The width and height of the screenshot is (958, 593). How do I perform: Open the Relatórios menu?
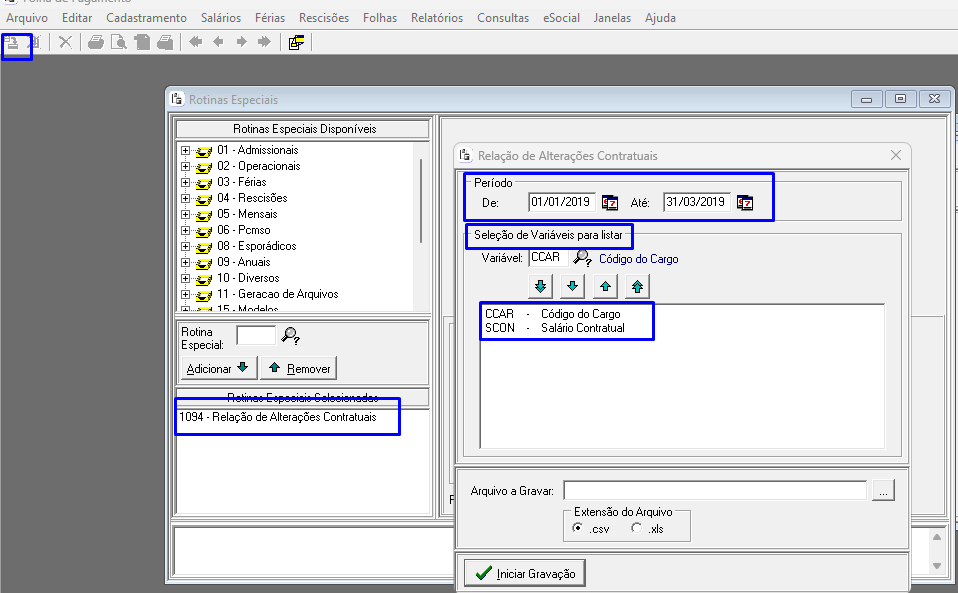[436, 18]
